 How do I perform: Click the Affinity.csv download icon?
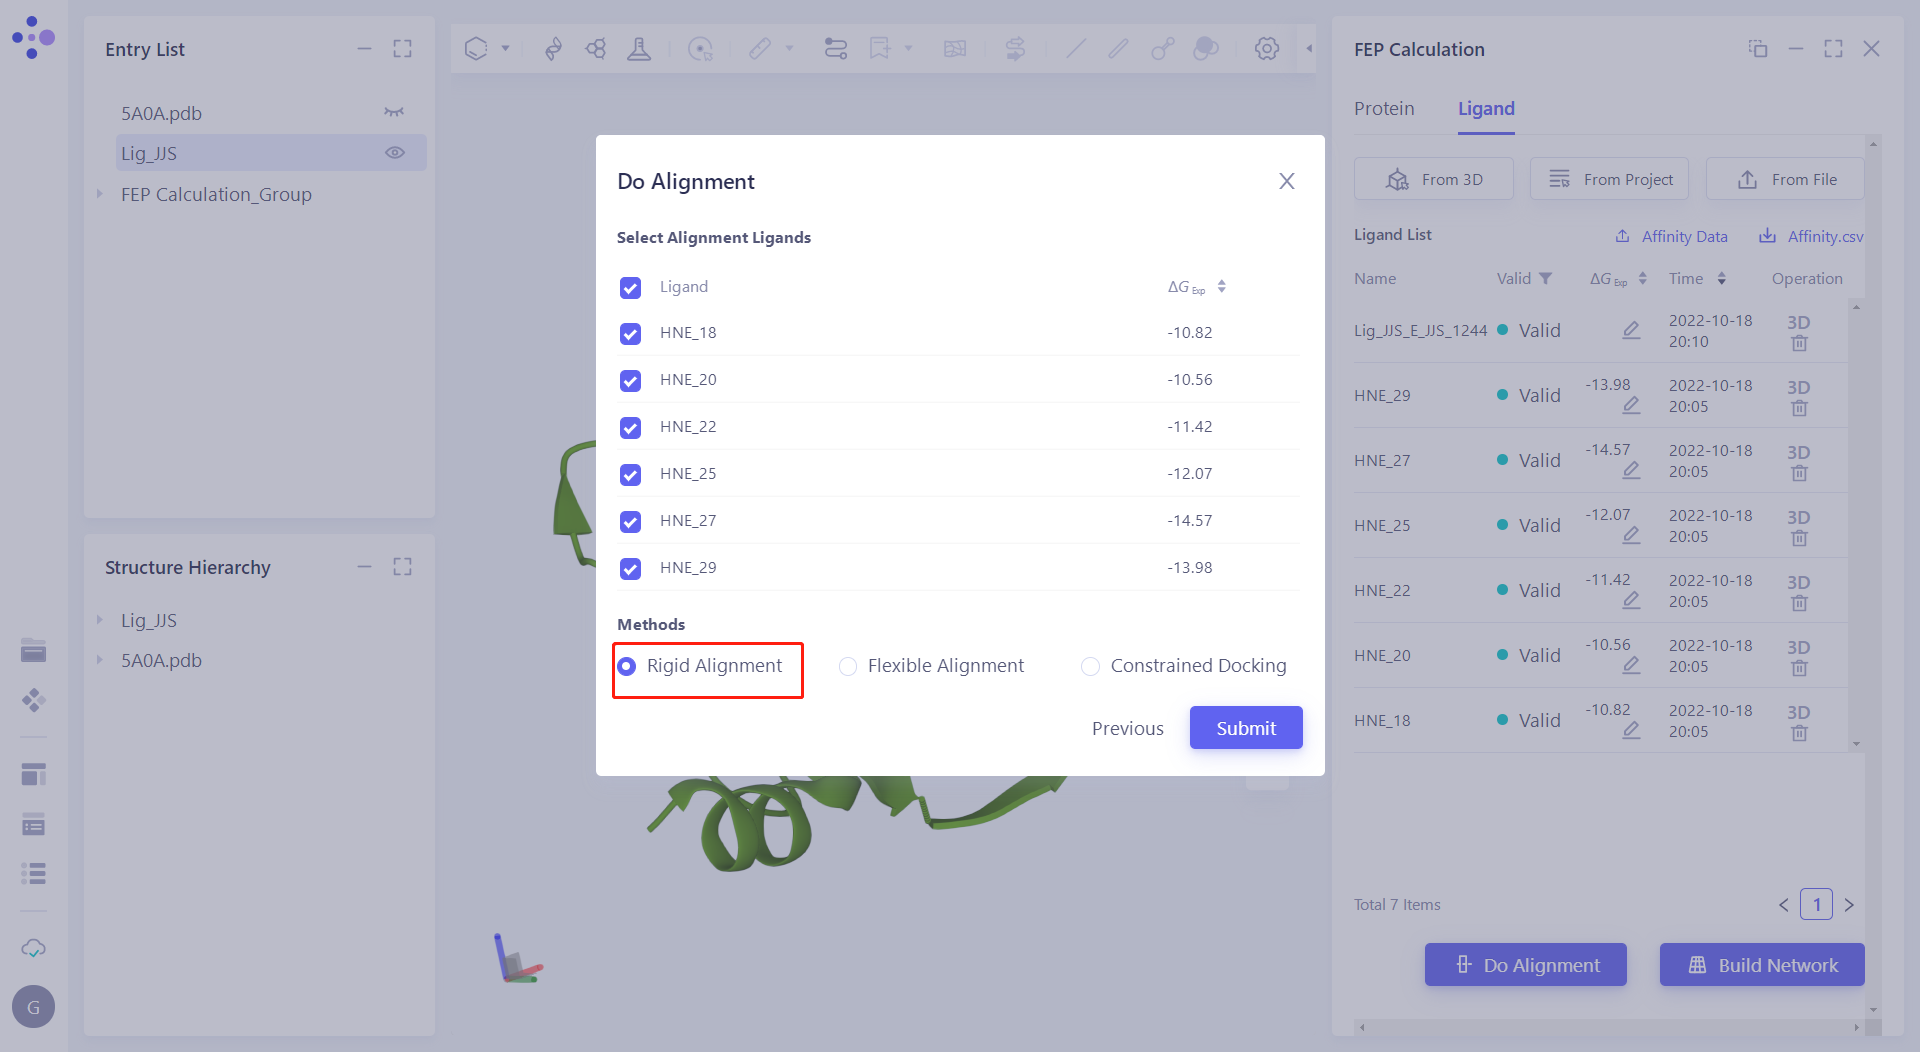(x=1767, y=236)
